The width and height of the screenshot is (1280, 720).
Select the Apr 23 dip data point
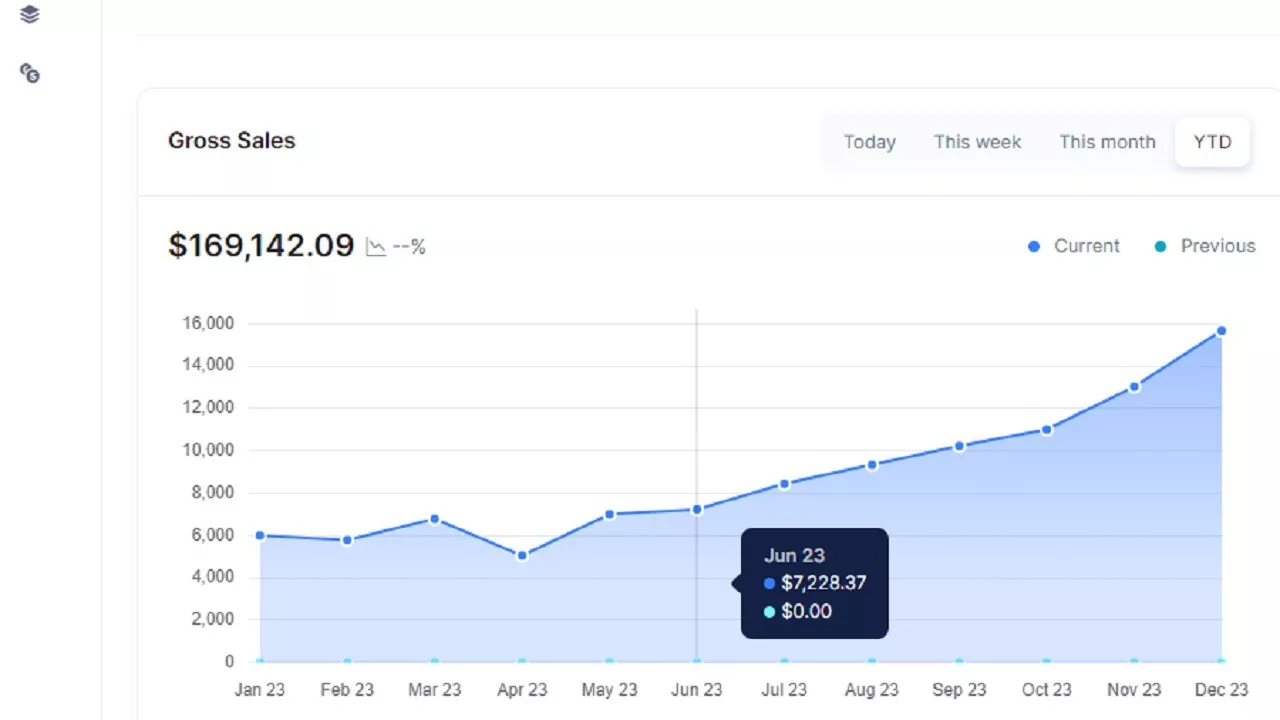522,555
